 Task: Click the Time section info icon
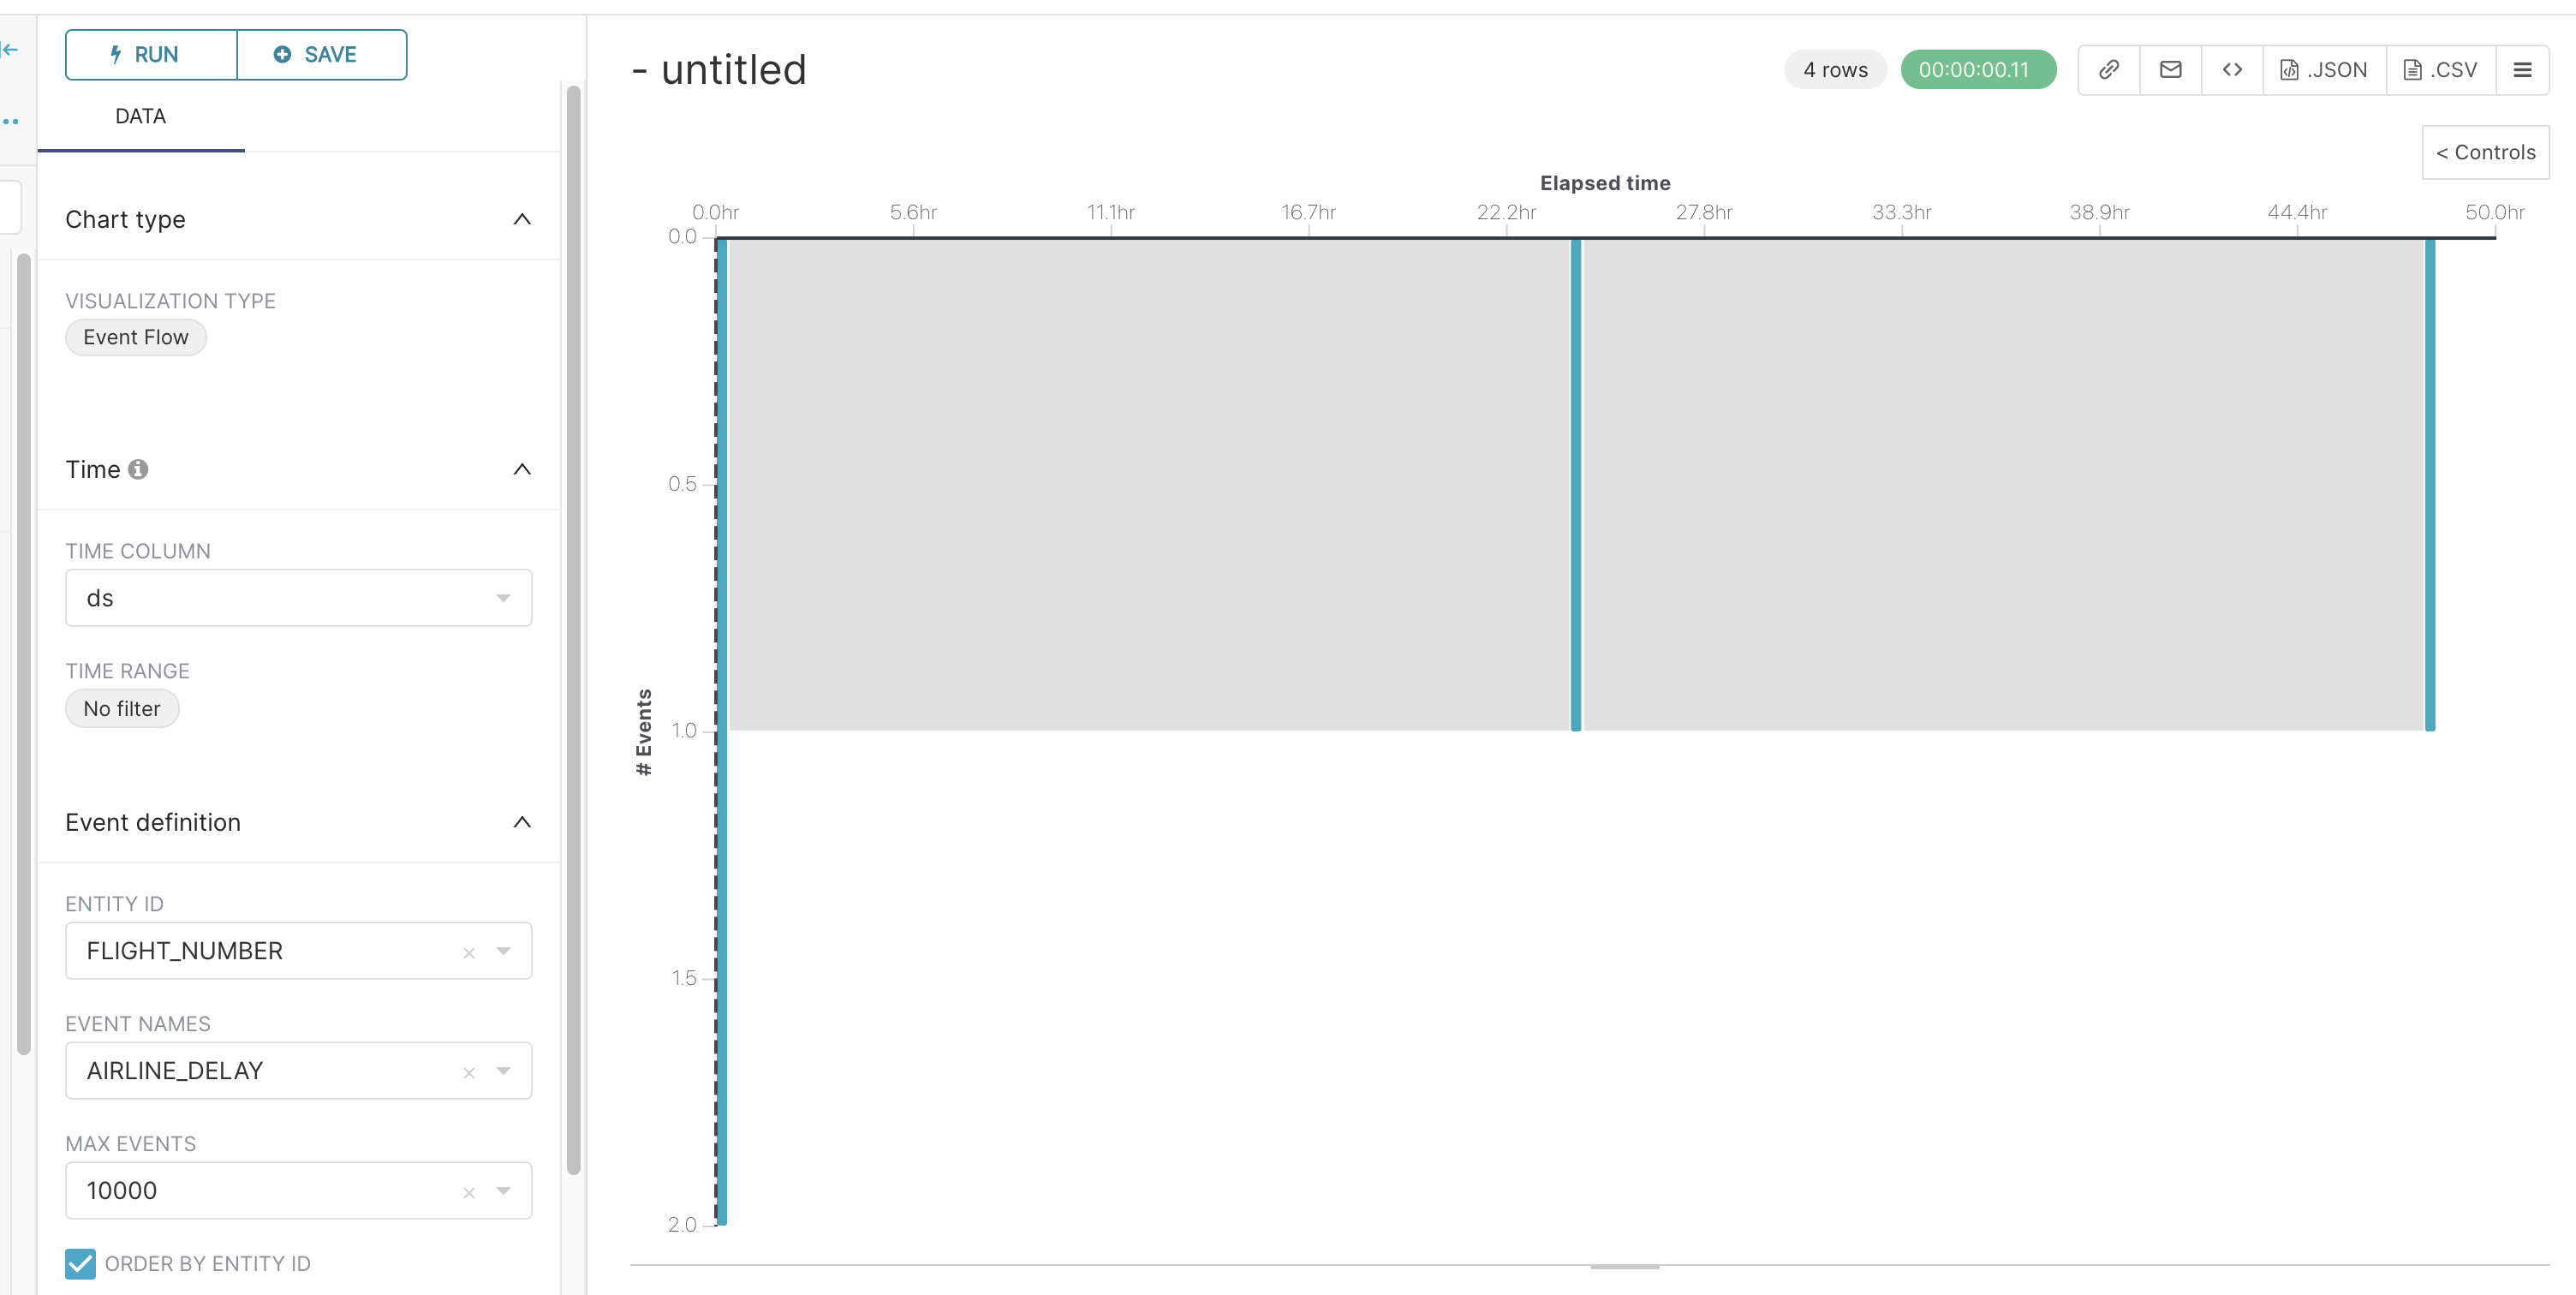(138, 468)
